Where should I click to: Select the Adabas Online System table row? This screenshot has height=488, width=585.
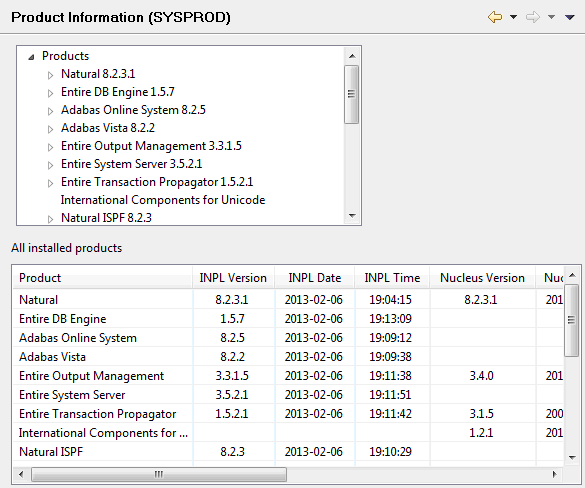288,338
